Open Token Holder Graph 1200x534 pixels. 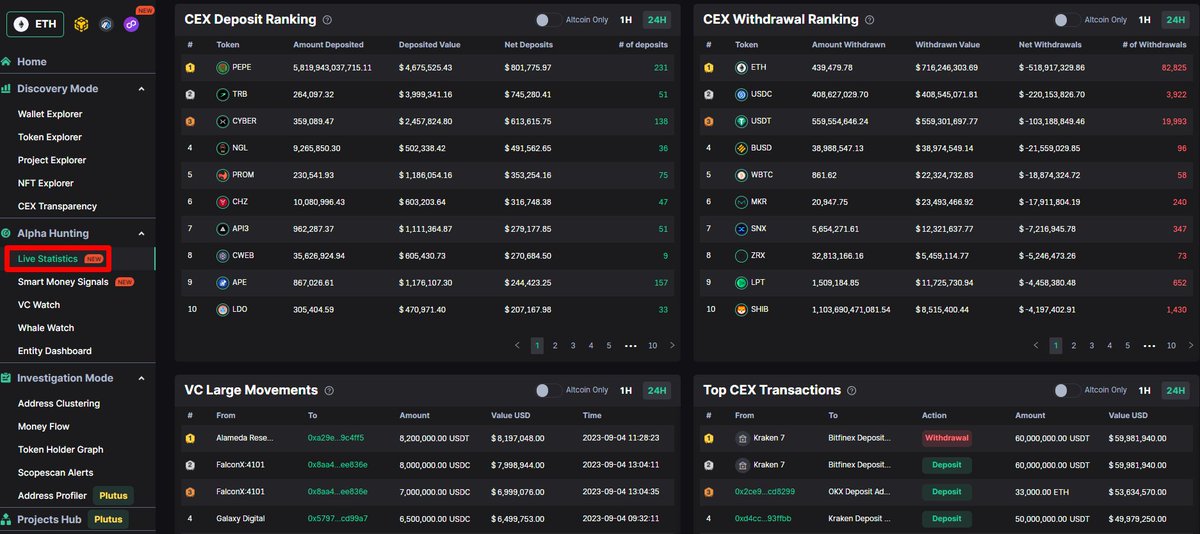pyautogui.click(x=61, y=450)
